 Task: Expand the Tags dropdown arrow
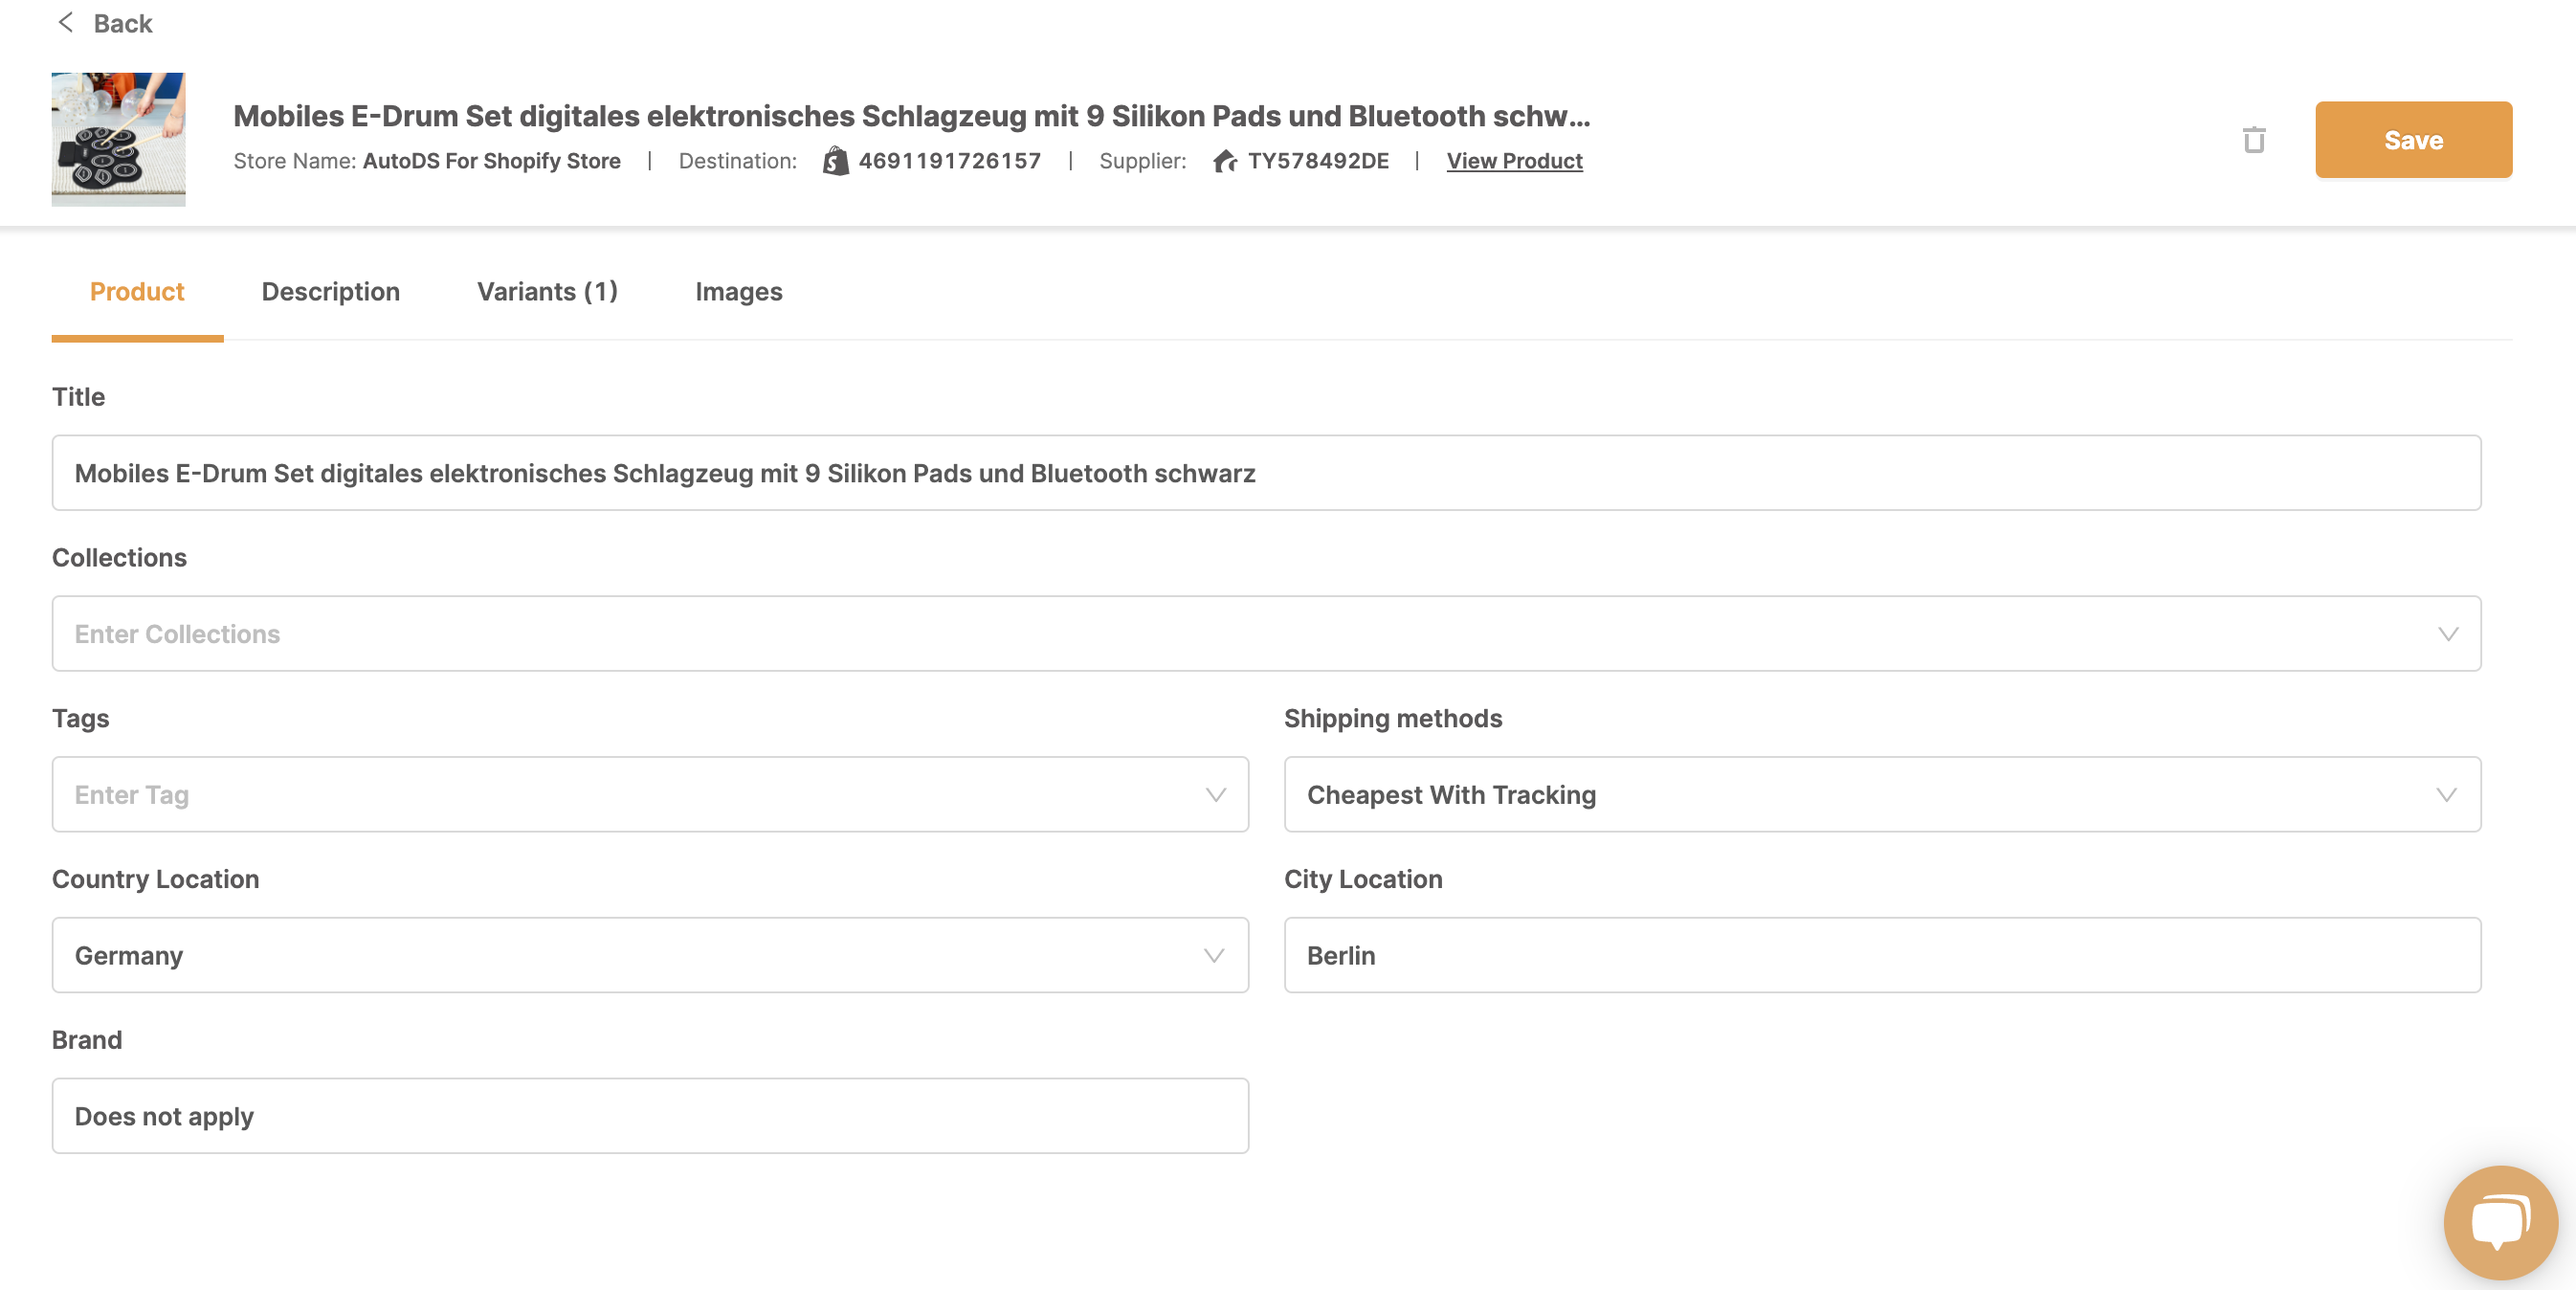coord(1215,795)
